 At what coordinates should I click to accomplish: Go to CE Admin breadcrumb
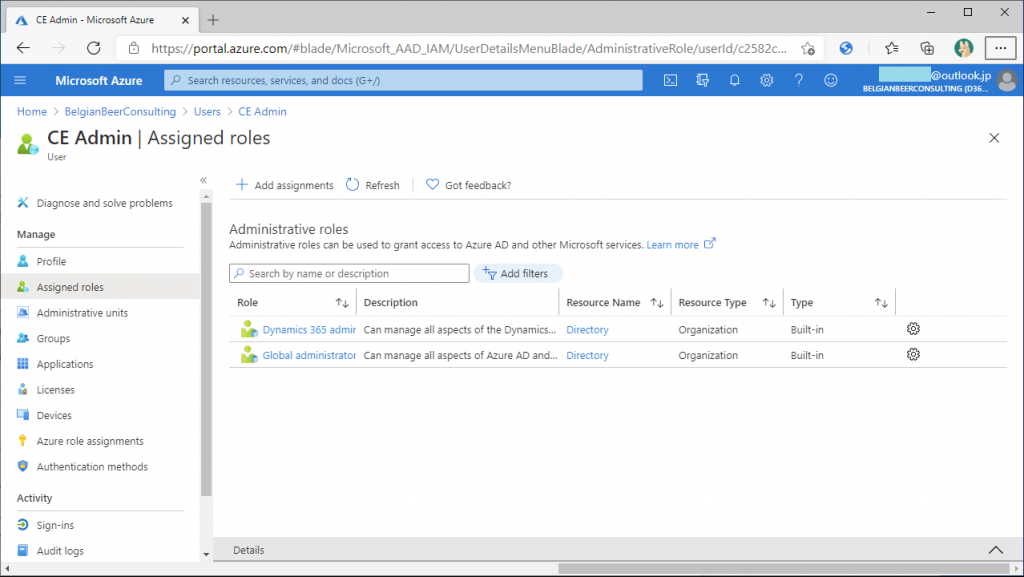coord(262,112)
